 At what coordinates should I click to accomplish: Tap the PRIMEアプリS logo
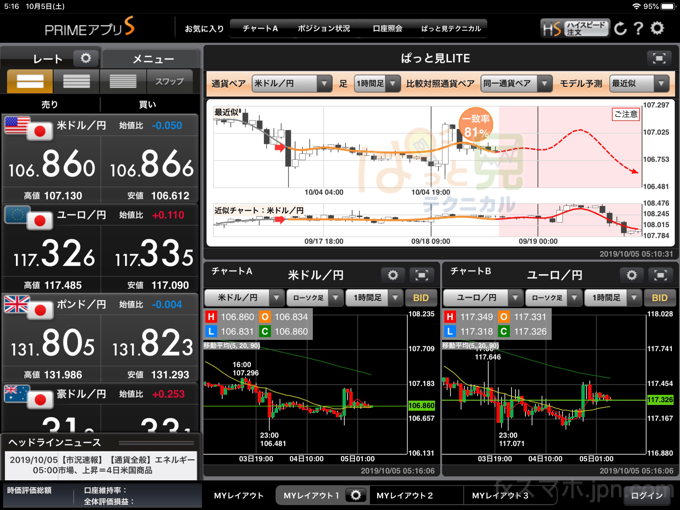89,28
